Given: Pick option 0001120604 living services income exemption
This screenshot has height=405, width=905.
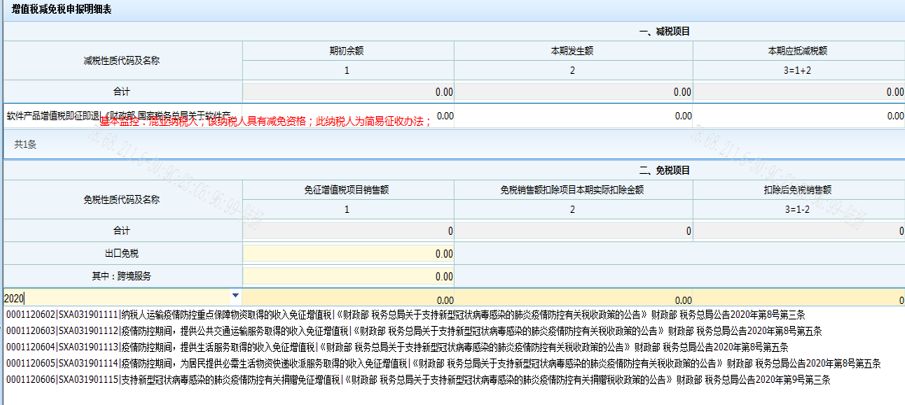Looking at the screenshot, I should 300,347.
